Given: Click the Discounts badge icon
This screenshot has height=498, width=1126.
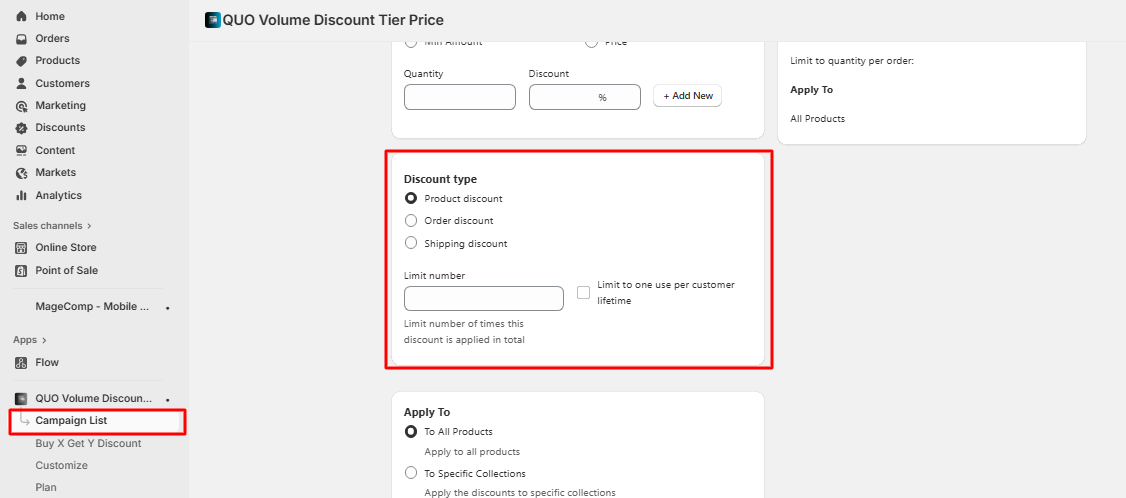Looking at the screenshot, I should point(21,128).
